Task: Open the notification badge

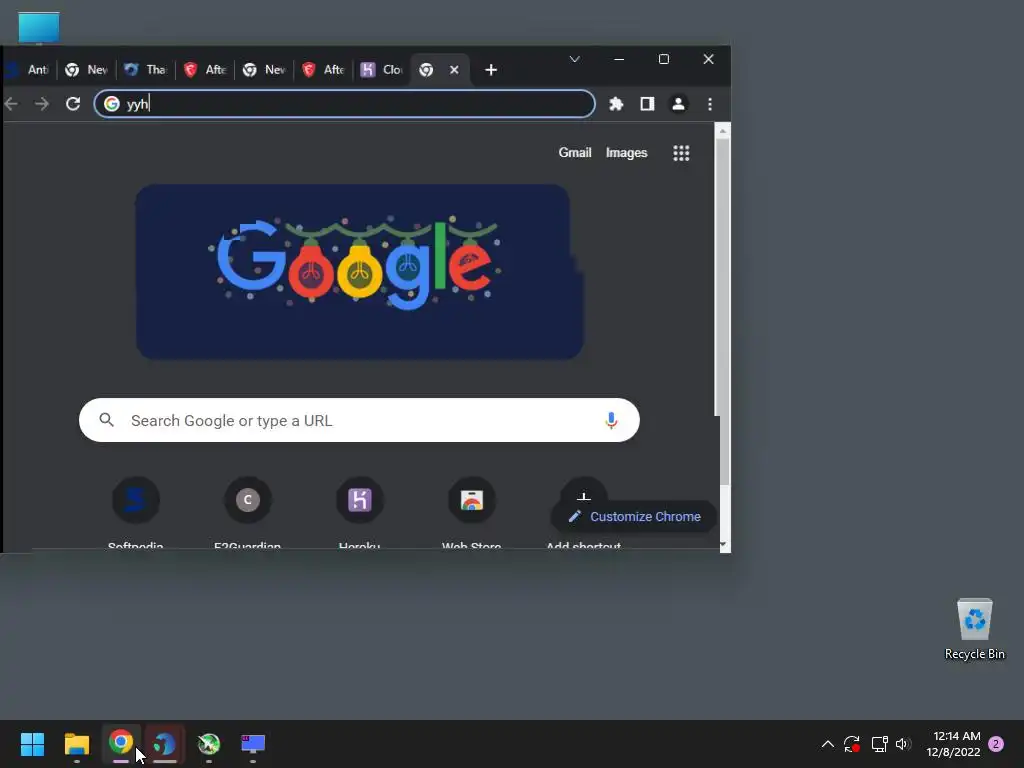Action: pyautogui.click(x=996, y=744)
